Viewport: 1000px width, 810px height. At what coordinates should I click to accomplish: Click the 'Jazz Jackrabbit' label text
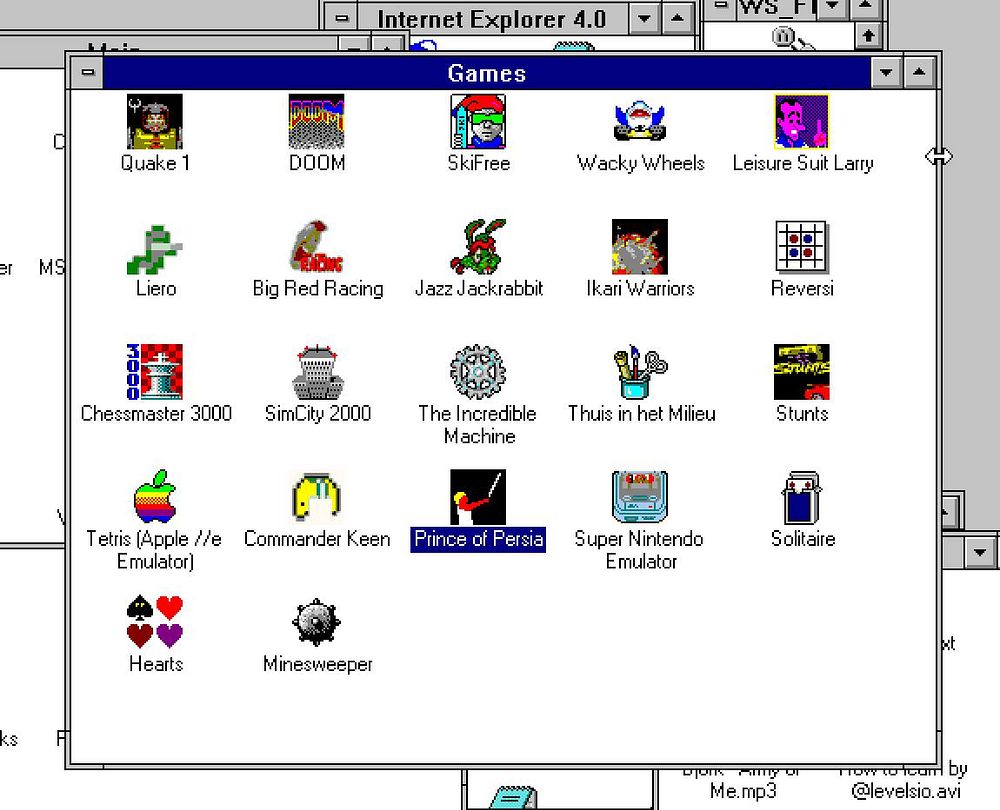coord(479,288)
